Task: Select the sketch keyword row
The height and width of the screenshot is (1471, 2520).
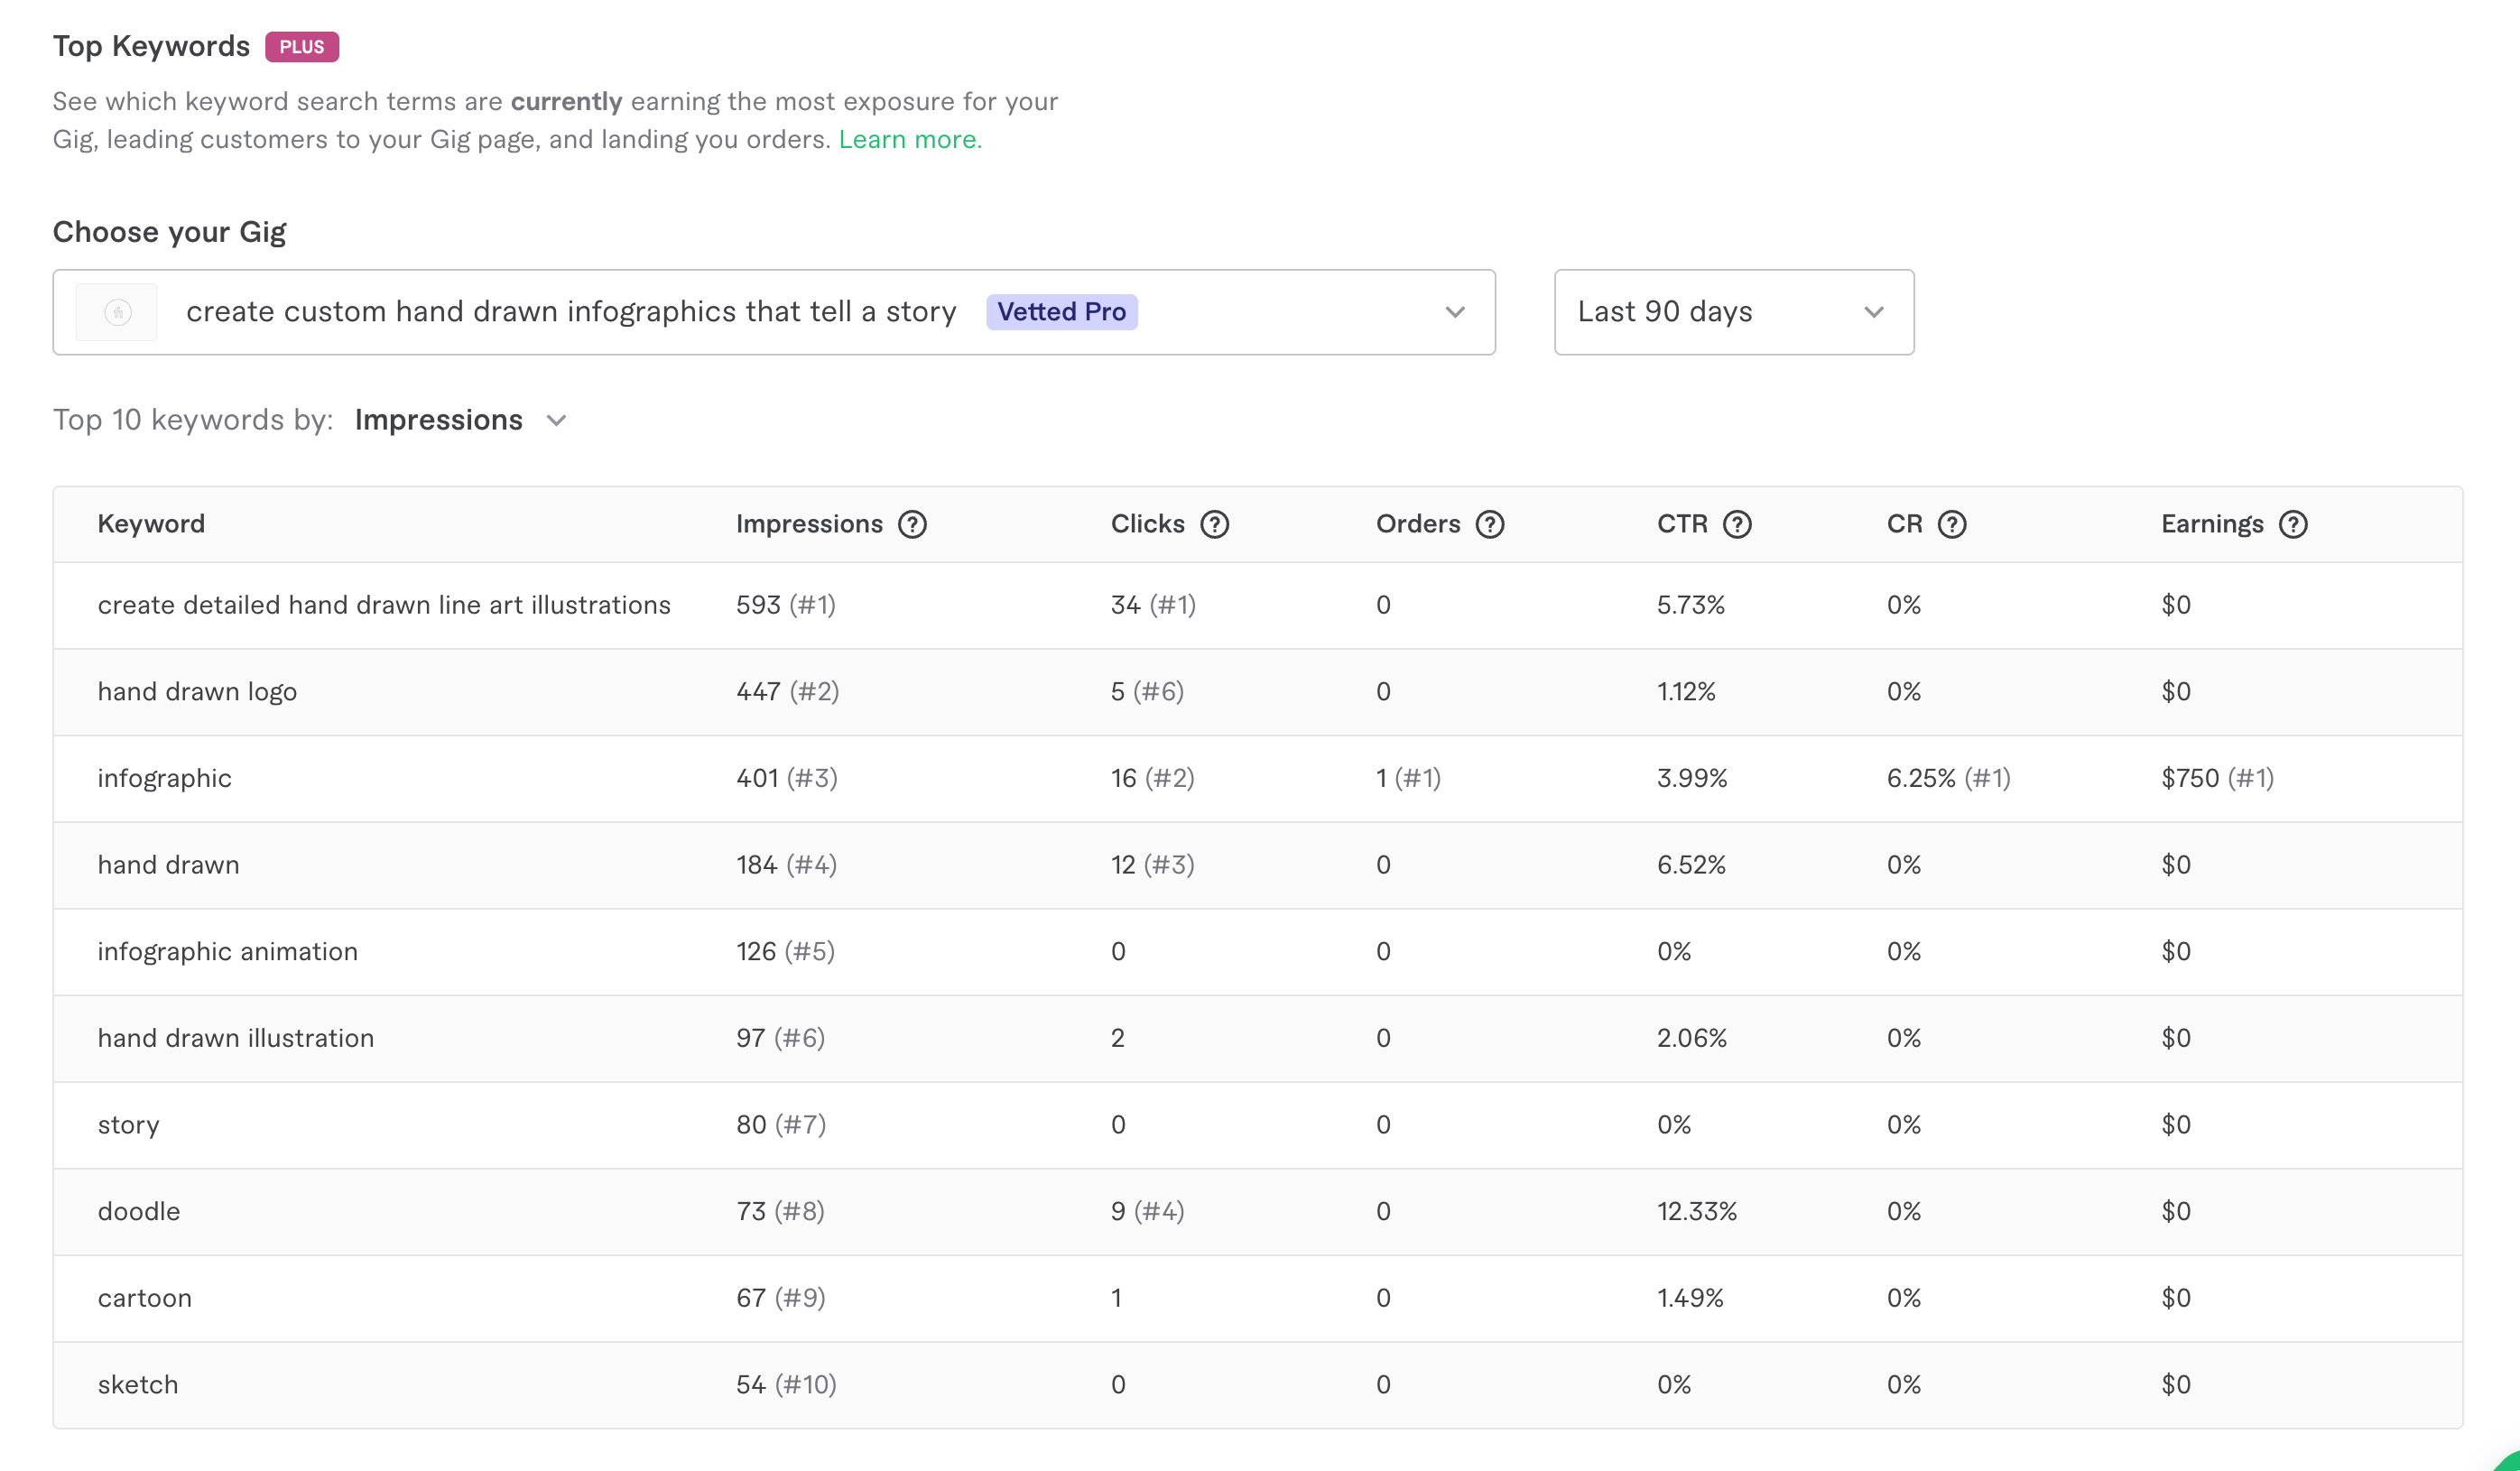Action: click(138, 1384)
